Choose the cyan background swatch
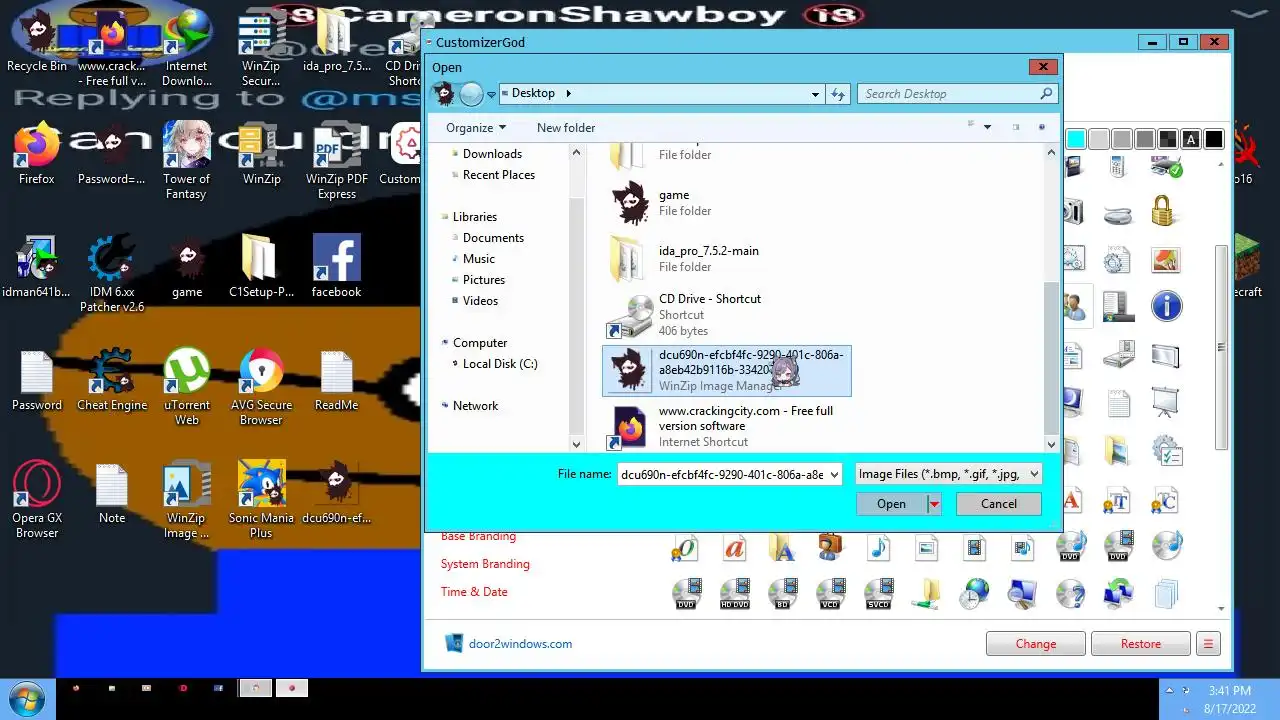Screen dimensions: 1280x720 tap(1076, 140)
